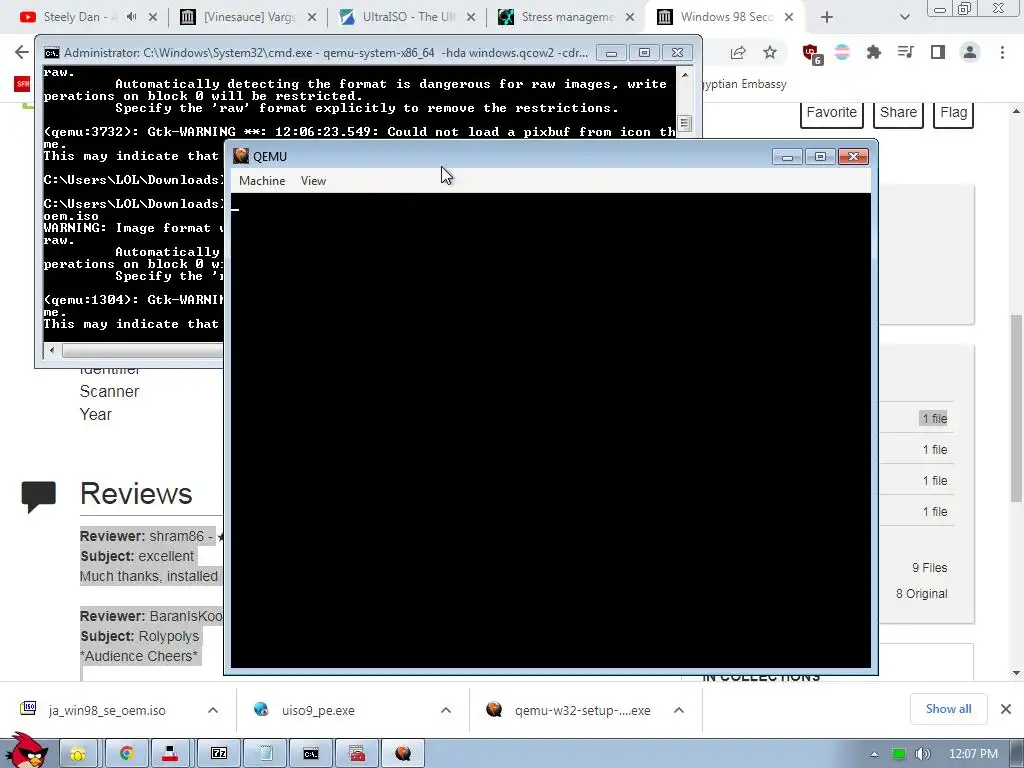Image resolution: width=1024 pixels, height=768 pixels.
Task: Click the 12:07 PM taskbar clock
Action: [x=973, y=754]
